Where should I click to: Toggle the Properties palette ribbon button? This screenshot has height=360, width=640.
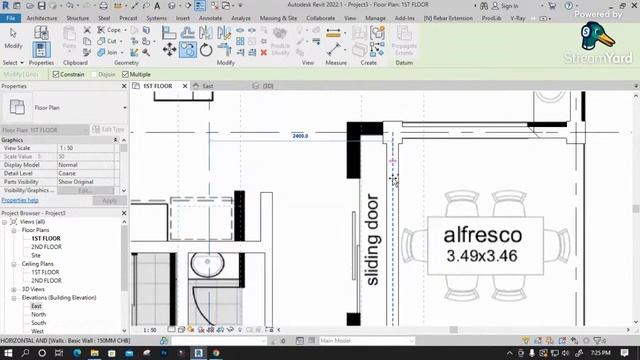coord(41,49)
